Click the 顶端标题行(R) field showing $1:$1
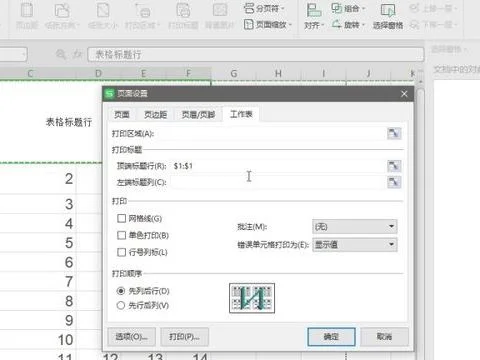480x360 pixels. (278, 166)
